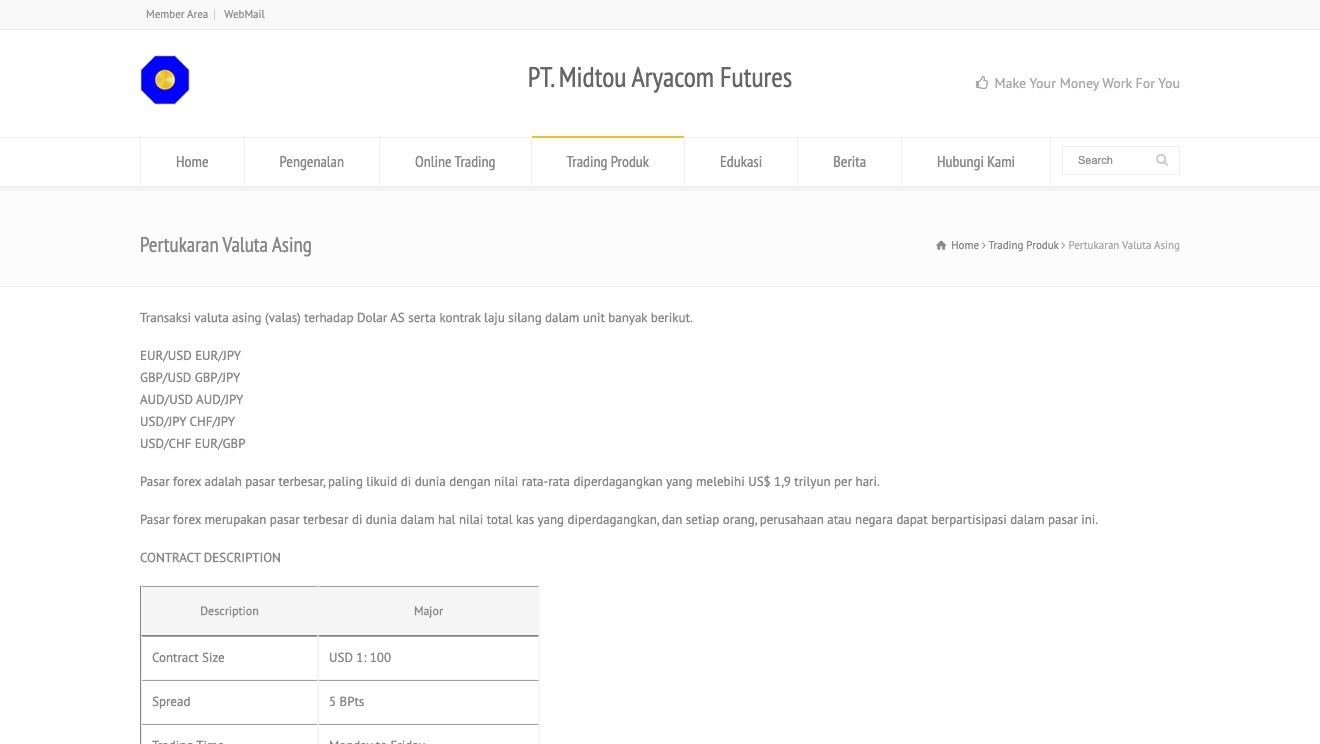
Task: Click the Pertukaran Valuta Asing page heading
Action: 226,245
